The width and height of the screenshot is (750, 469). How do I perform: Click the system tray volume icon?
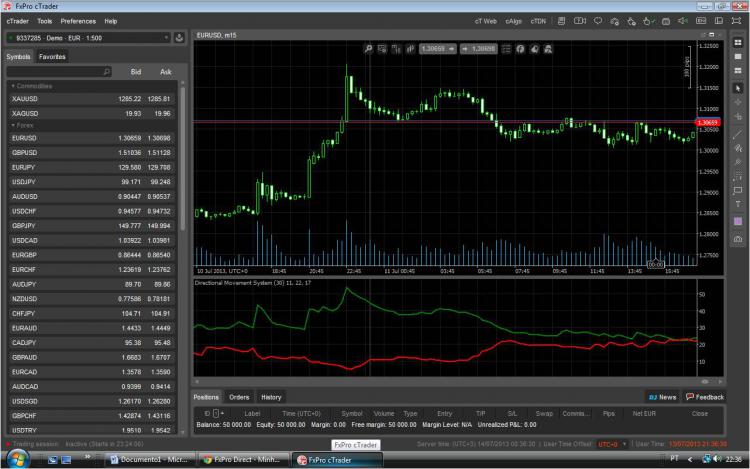717,459
